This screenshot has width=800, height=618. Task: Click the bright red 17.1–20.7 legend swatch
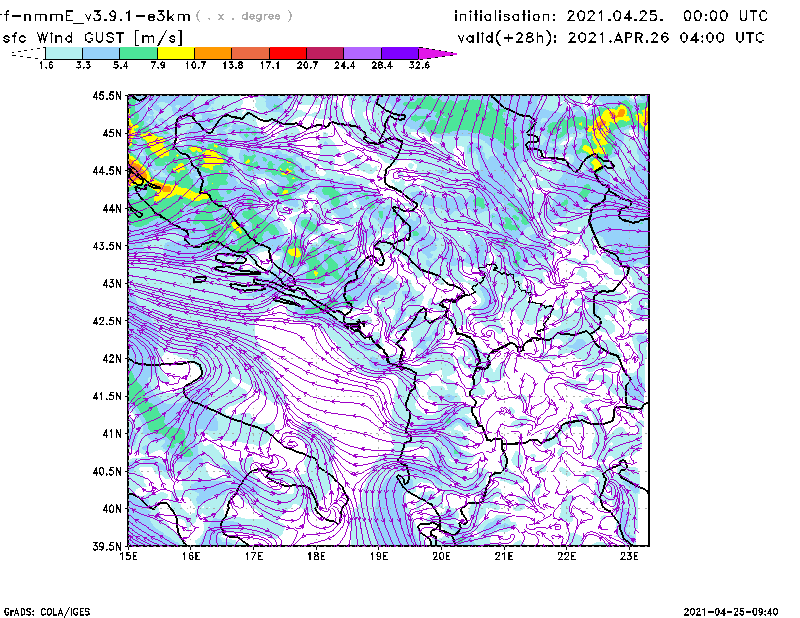(x=288, y=53)
